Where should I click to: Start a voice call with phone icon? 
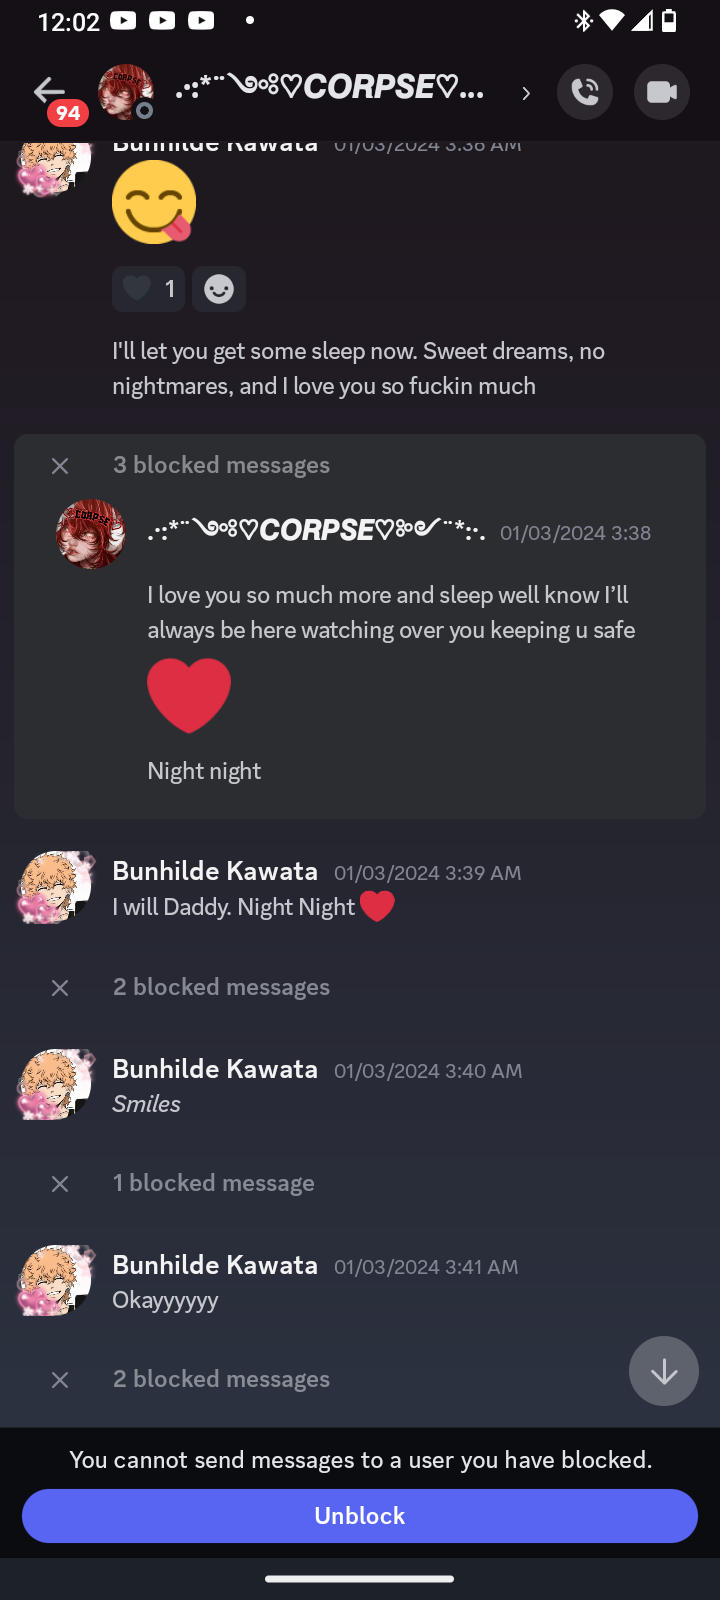(585, 92)
